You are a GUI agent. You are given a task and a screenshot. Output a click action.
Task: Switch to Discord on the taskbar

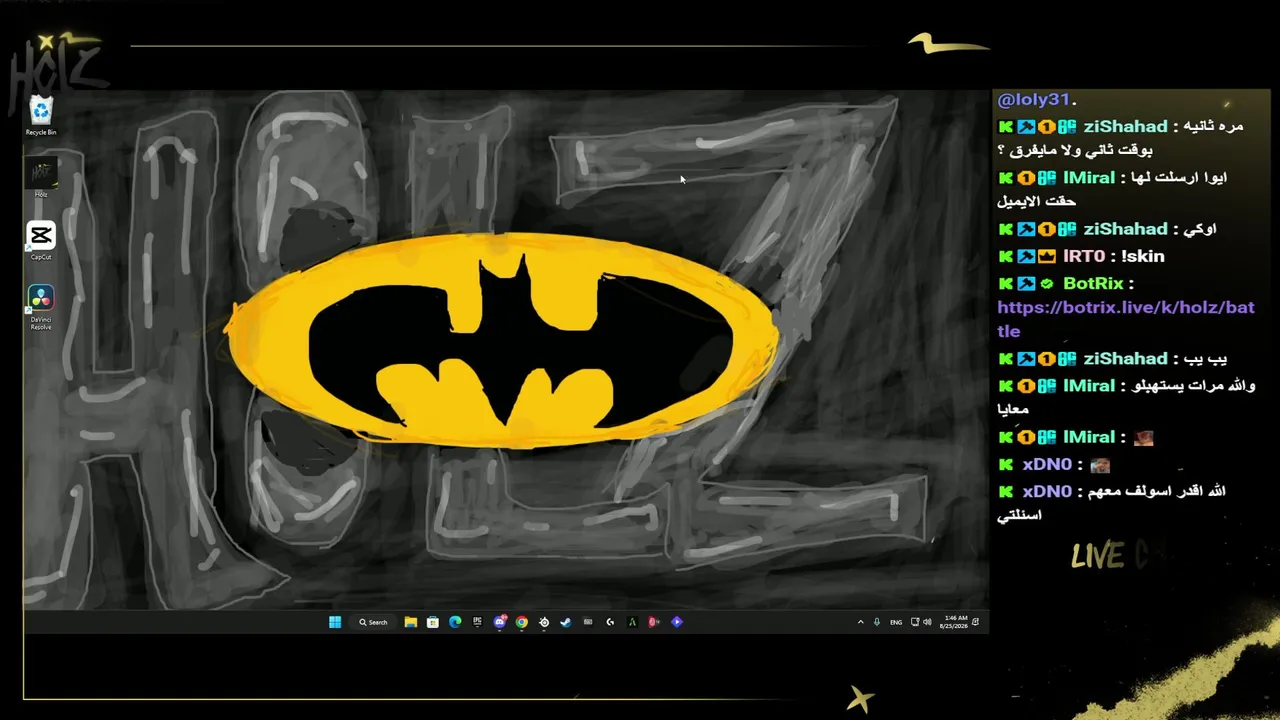(x=500, y=622)
